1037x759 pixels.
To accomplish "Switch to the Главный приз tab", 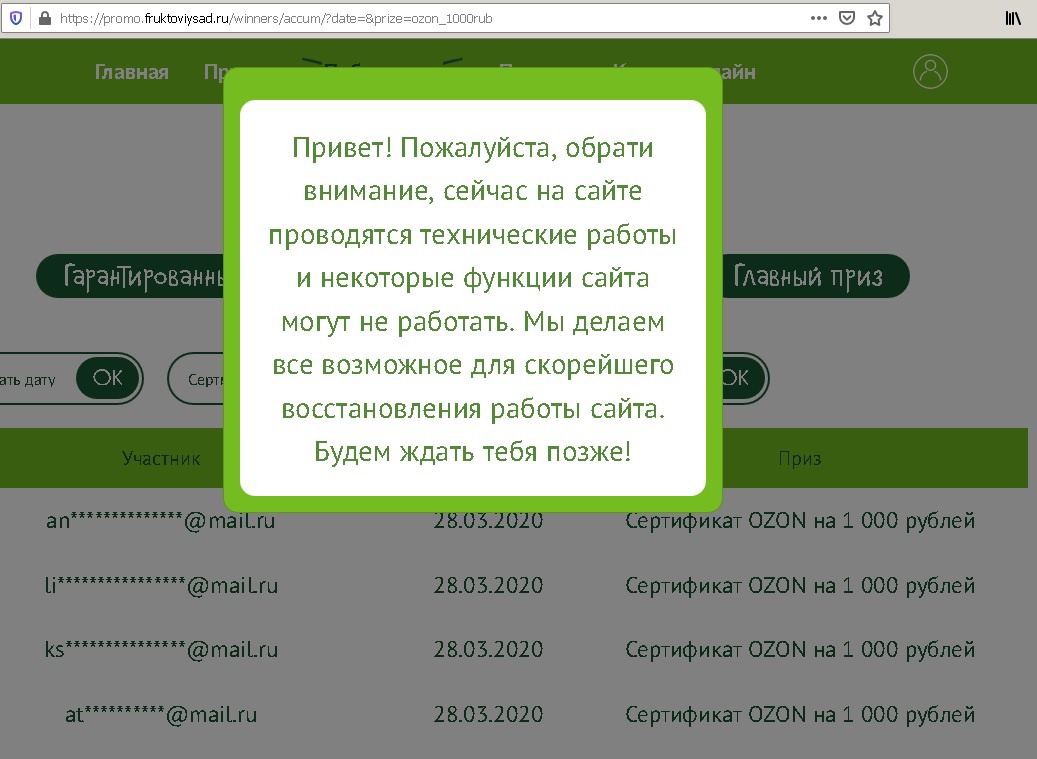I will click(808, 276).
